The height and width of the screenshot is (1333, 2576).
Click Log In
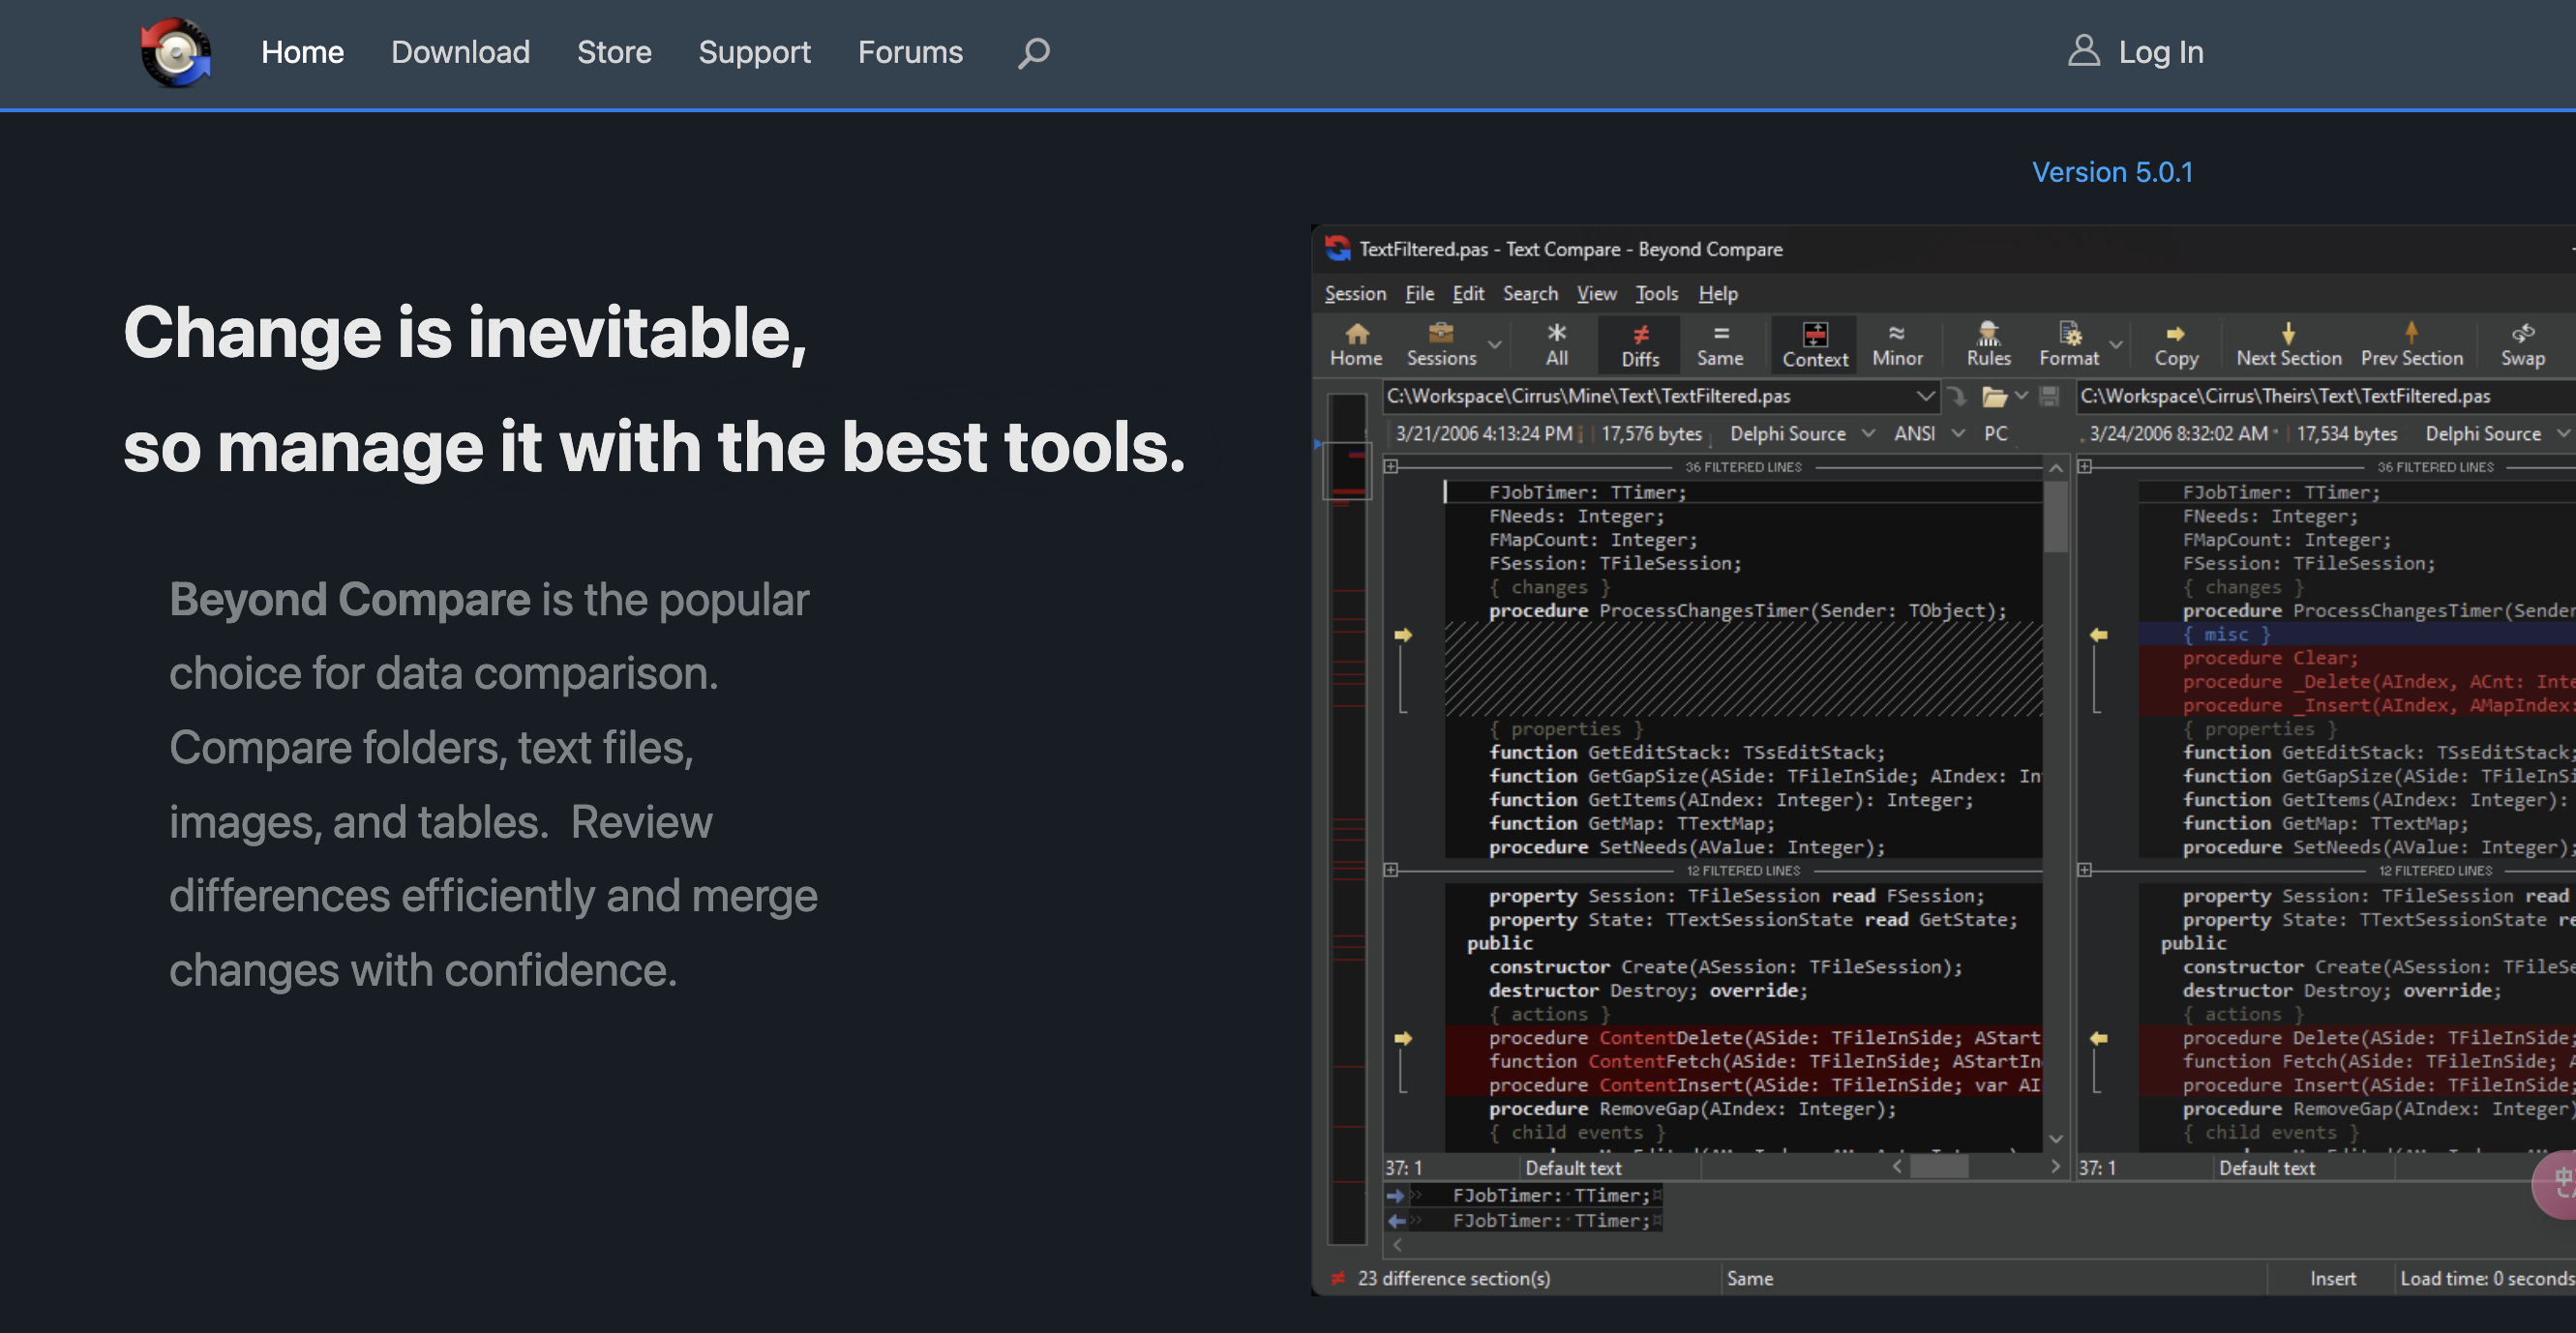coord(2160,52)
